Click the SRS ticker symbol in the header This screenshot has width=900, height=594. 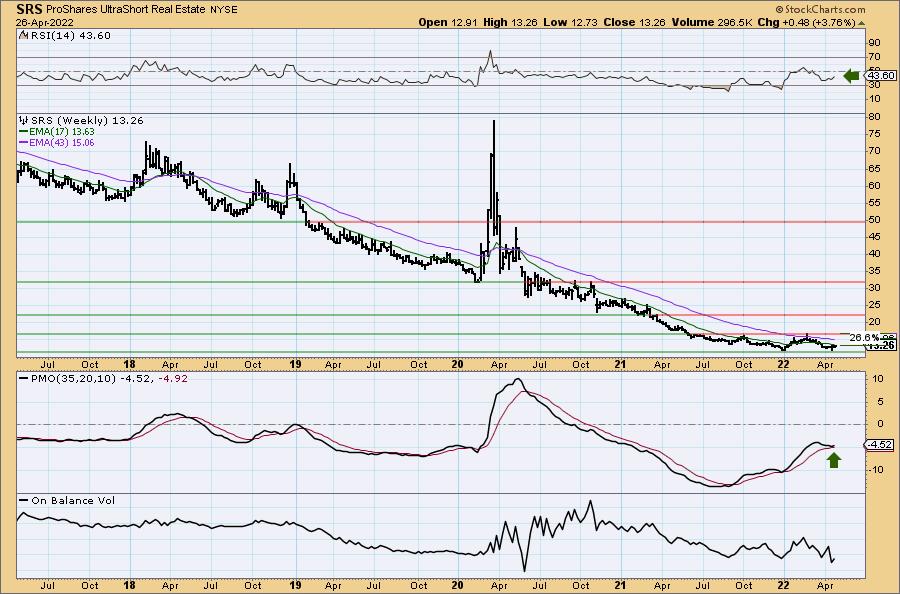coord(30,9)
